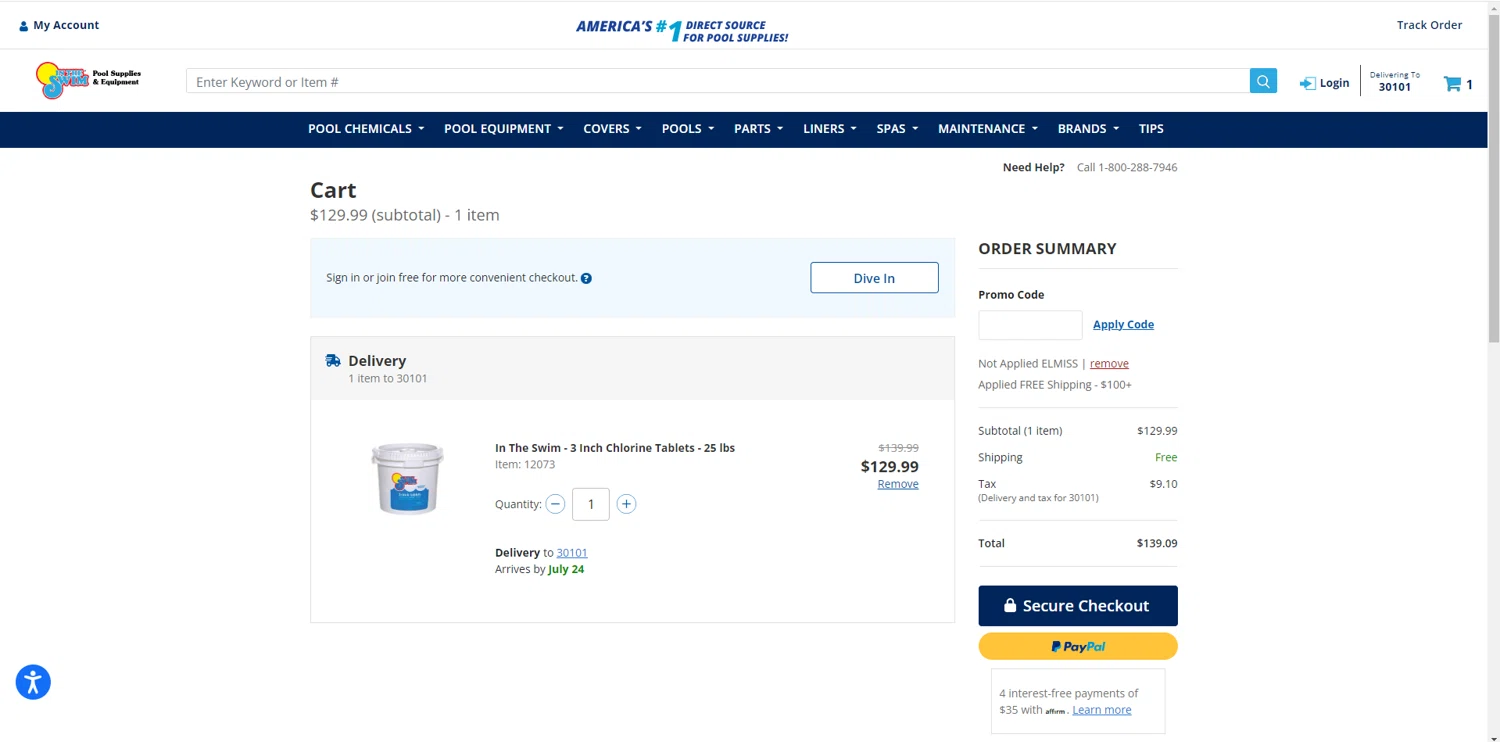Expand the Covers menu
This screenshot has width=1500, height=742.
612,129
